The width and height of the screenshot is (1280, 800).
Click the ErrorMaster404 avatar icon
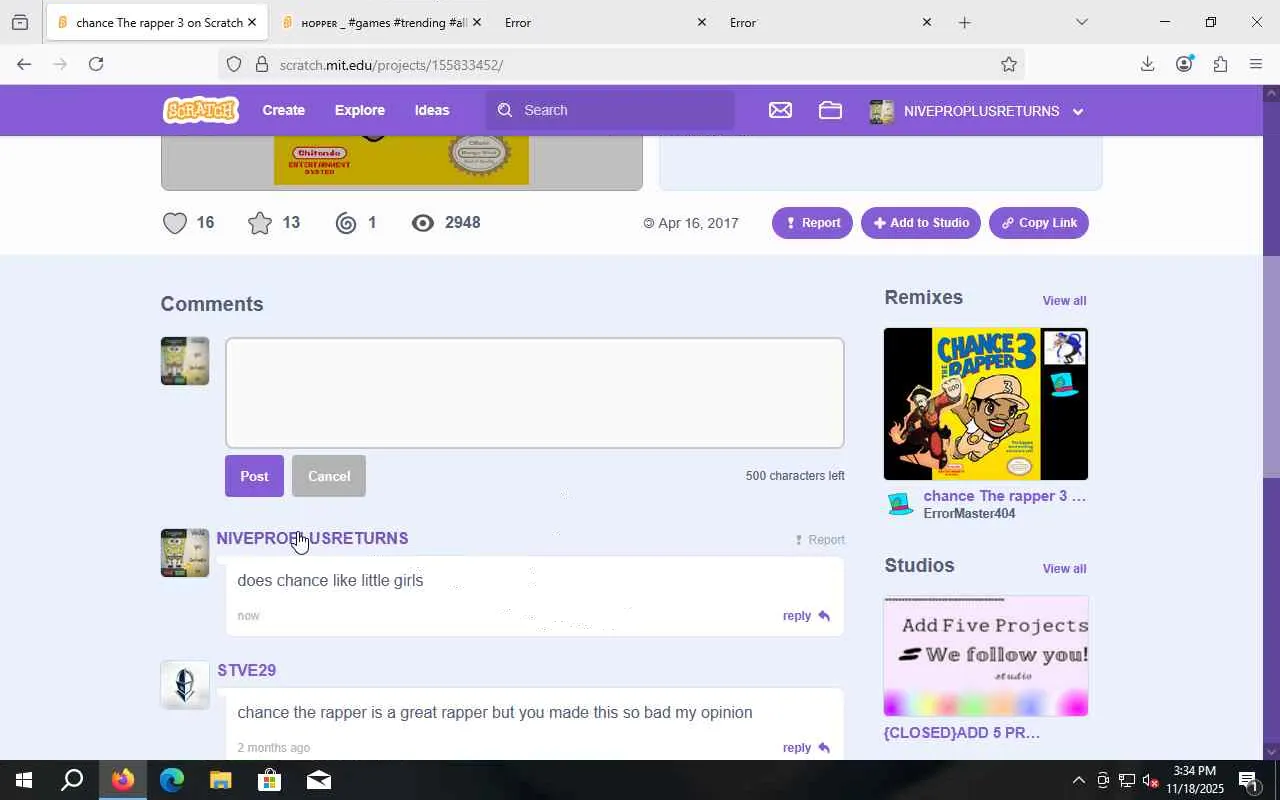[x=900, y=504]
